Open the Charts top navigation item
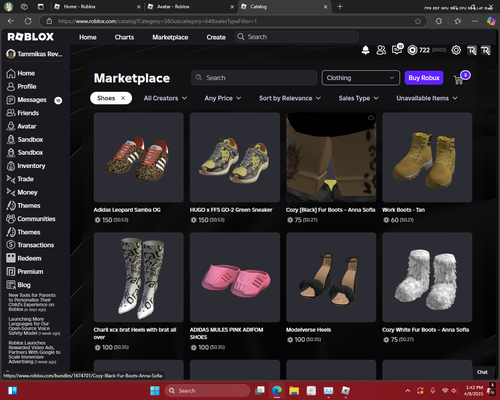This screenshot has height=400, width=500. click(124, 37)
